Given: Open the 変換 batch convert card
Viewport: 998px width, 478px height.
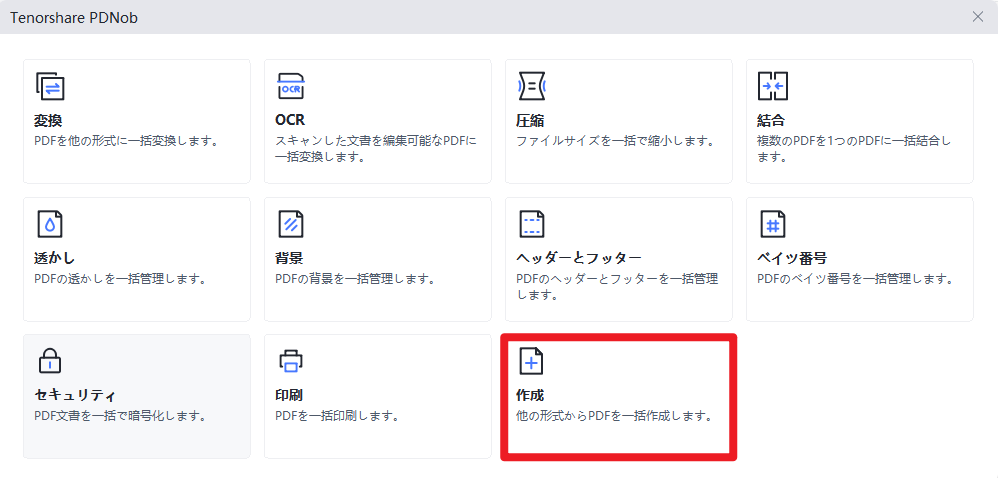Looking at the screenshot, I should tap(137, 122).
